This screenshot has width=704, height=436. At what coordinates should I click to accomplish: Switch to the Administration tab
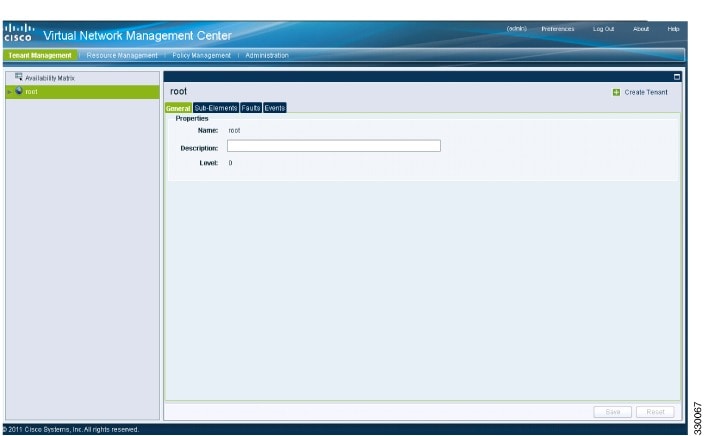coord(267,55)
